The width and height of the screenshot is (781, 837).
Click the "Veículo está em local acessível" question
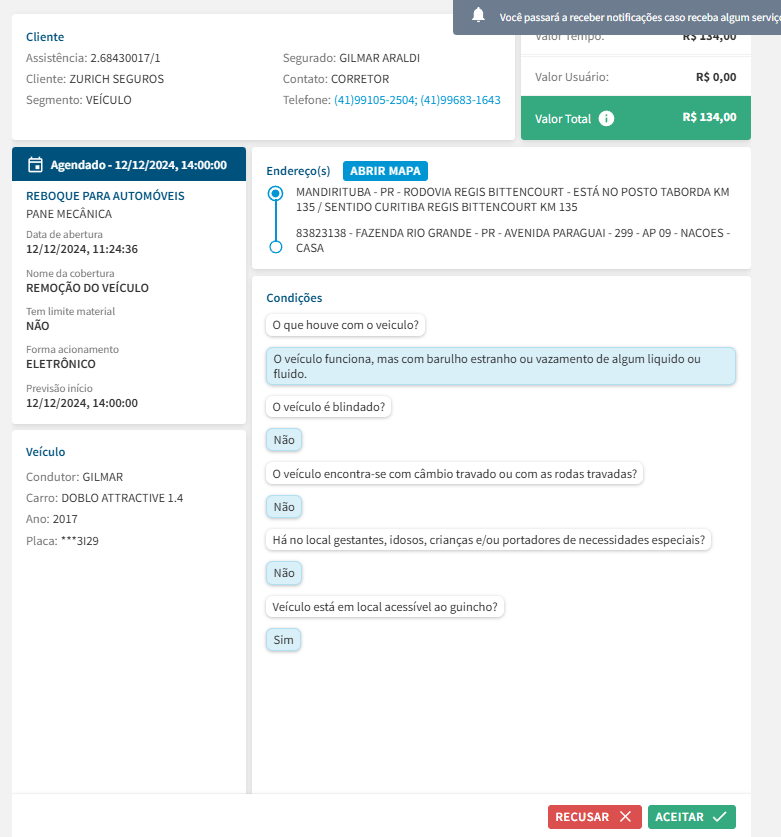(385, 606)
